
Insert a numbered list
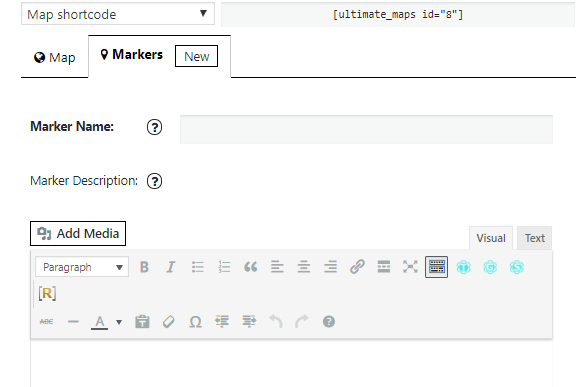tap(224, 267)
